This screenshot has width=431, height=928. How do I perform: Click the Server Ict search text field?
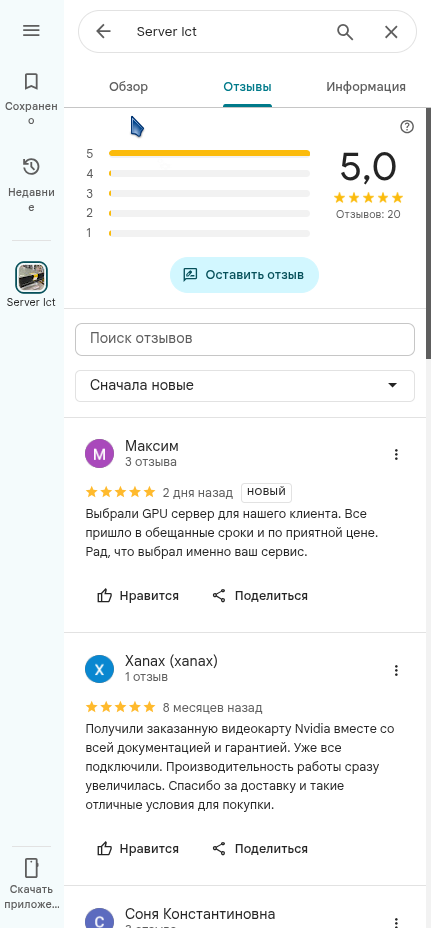coord(231,31)
